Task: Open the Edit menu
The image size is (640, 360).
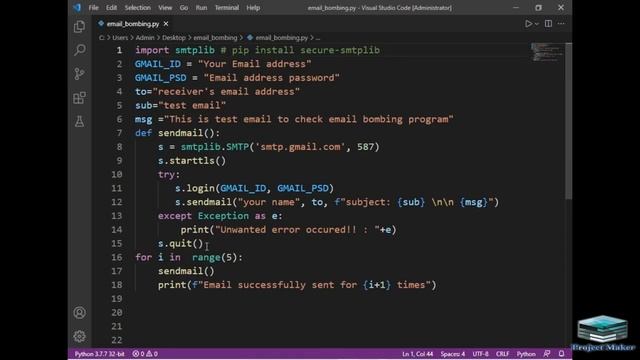Action: point(111,7)
